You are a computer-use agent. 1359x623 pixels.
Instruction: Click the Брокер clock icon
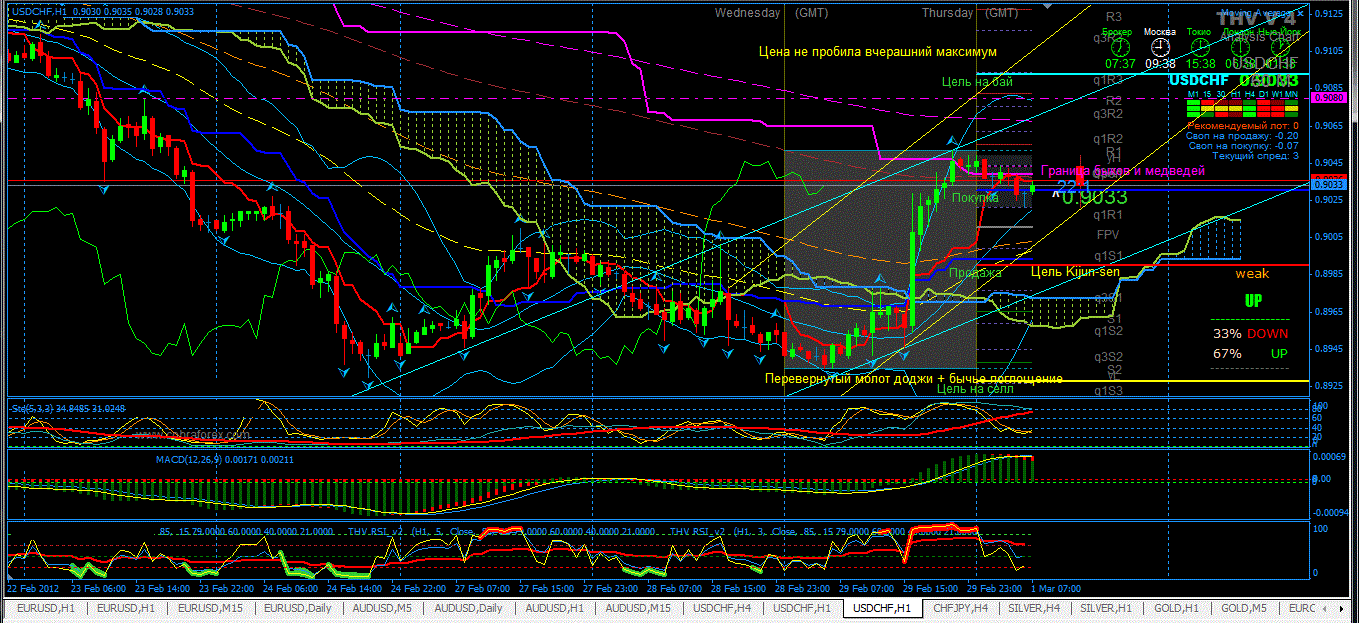[1120, 47]
